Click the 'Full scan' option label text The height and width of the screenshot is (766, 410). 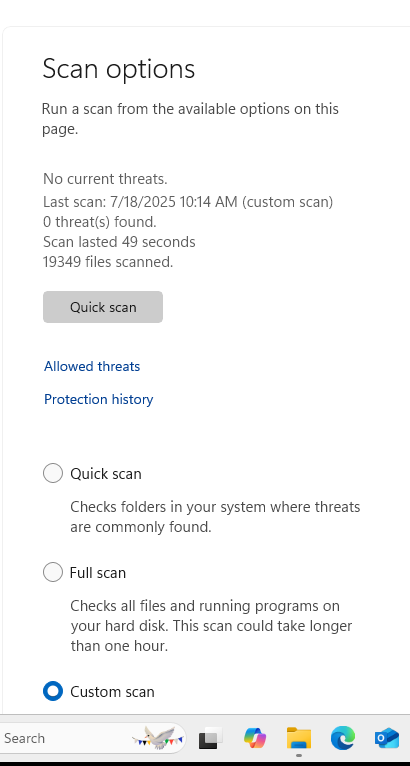pos(98,573)
